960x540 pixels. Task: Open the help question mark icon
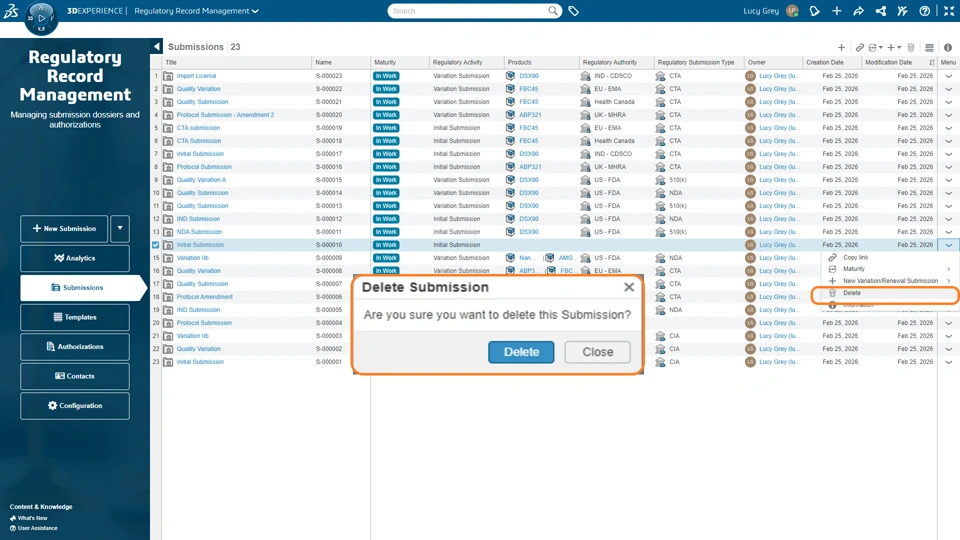click(x=924, y=11)
